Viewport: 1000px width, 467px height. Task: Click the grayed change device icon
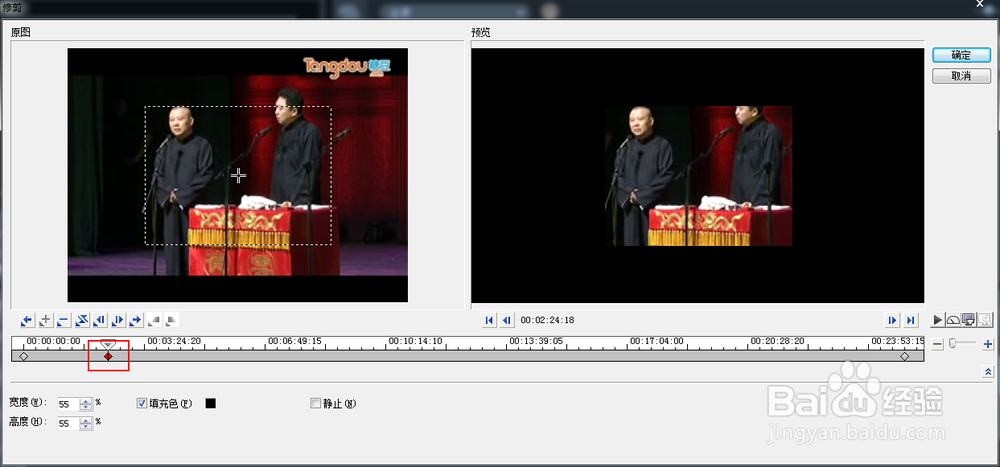click(x=985, y=320)
